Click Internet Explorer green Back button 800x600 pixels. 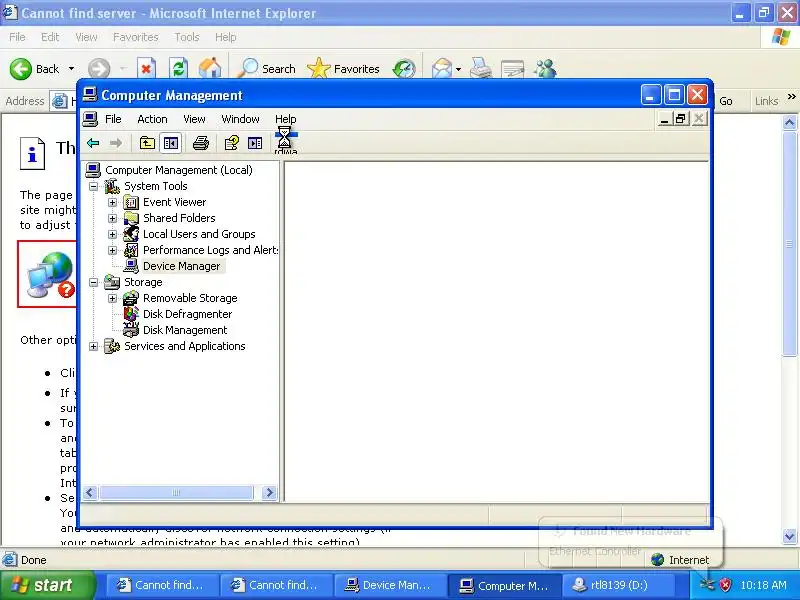[21, 69]
